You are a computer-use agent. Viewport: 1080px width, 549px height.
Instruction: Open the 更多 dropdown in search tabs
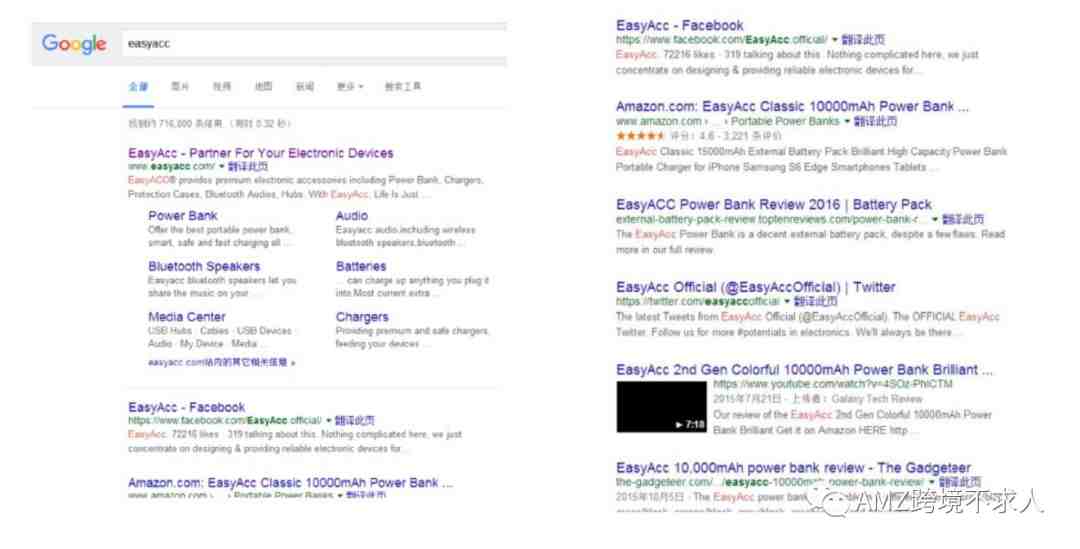350,87
